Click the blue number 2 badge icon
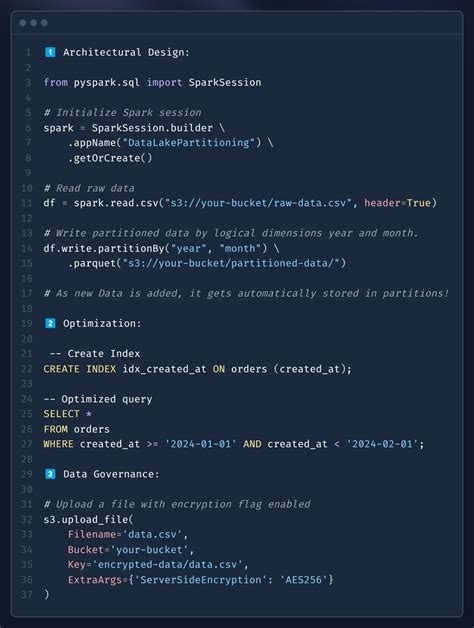Image resolution: width=474 pixels, height=628 pixels. 50,323
